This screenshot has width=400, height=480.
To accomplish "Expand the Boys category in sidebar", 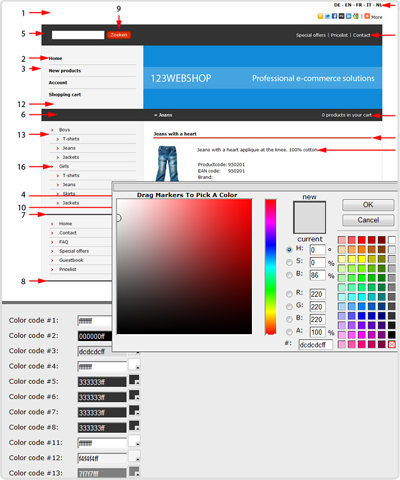I will [x=64, y=130].
